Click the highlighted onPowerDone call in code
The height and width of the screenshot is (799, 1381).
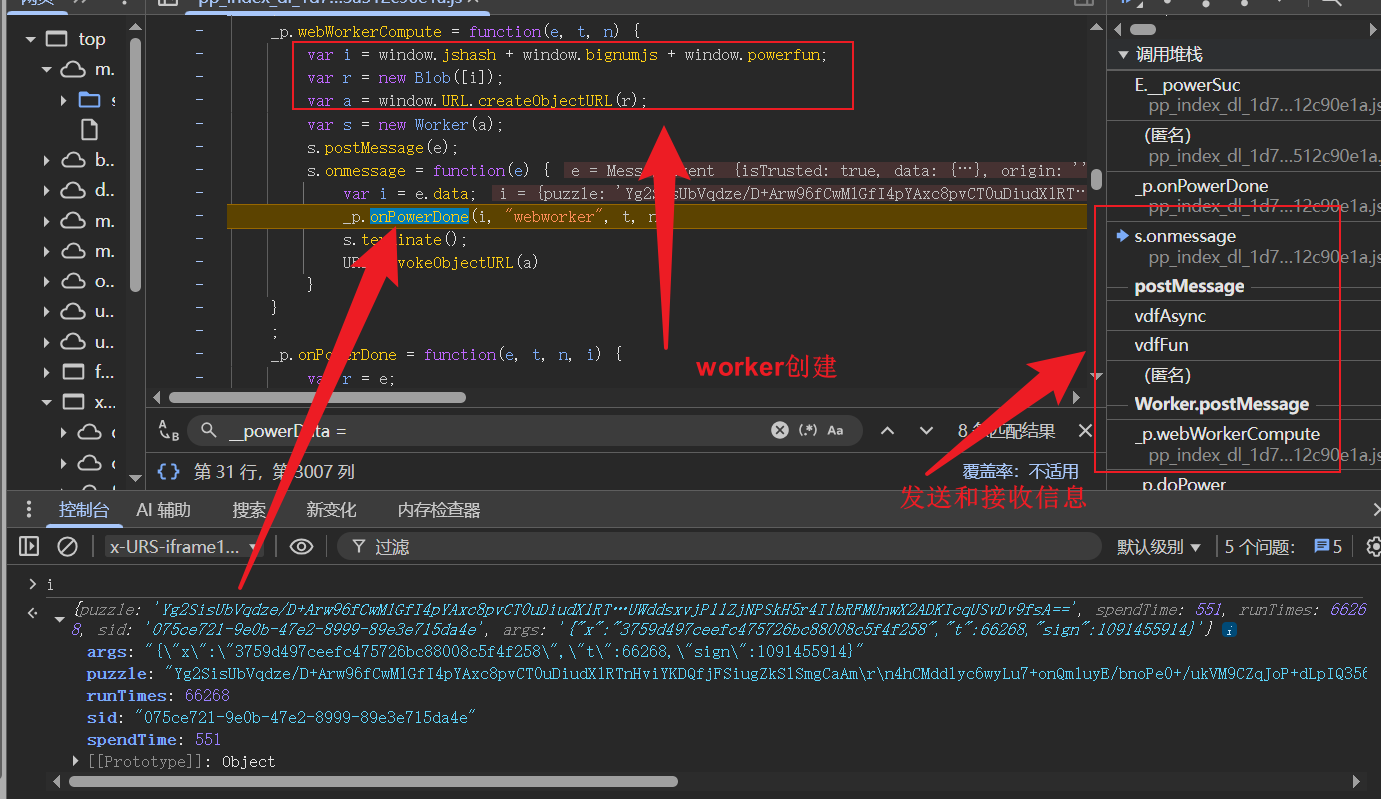[x=419, y=216]
